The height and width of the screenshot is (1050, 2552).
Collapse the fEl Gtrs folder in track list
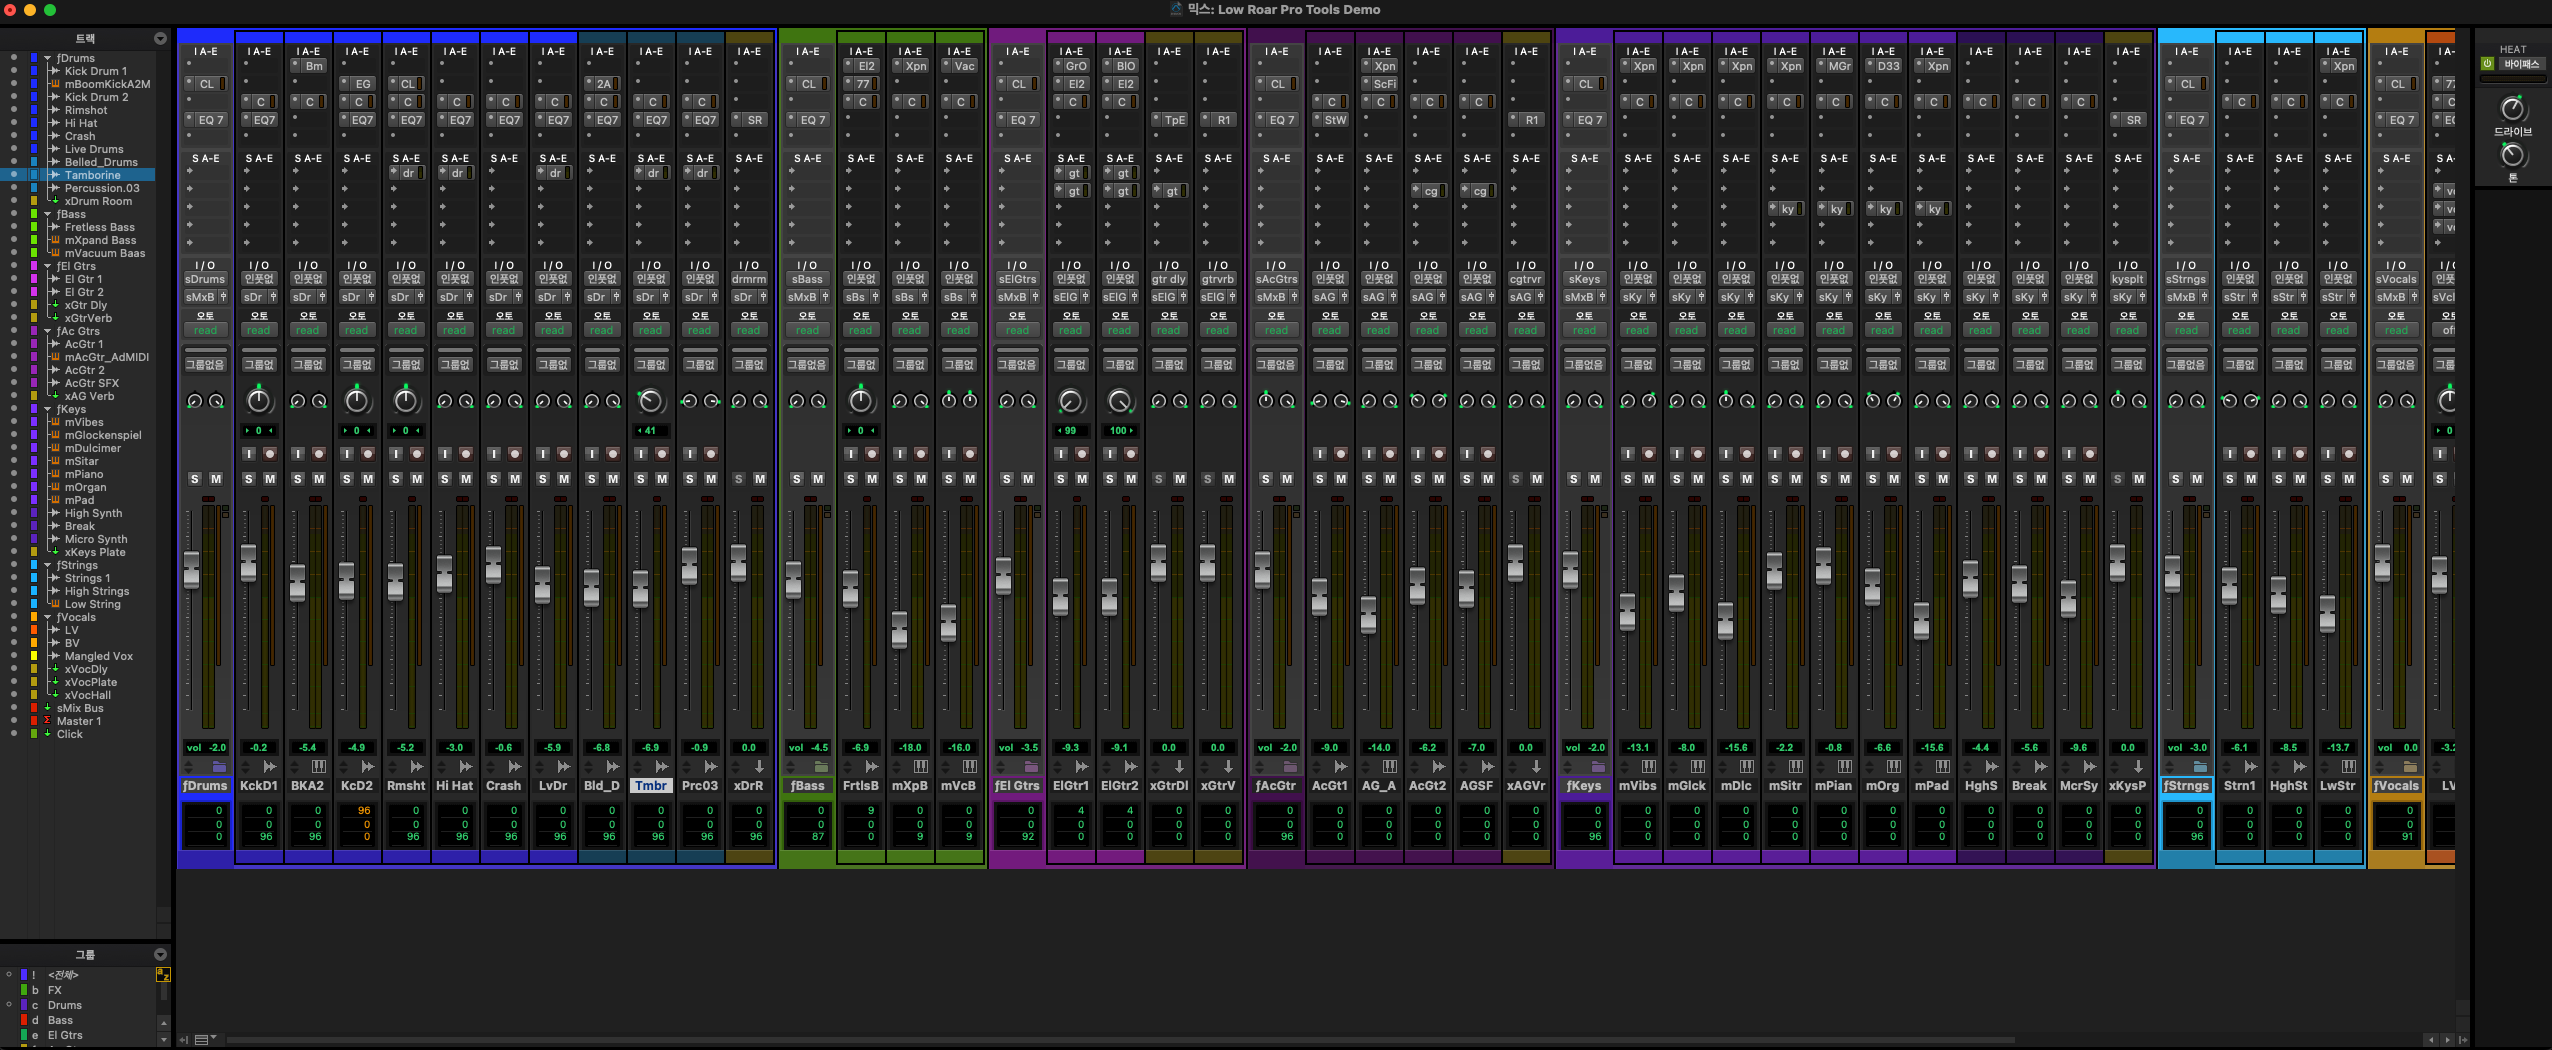tap(47, 266)
